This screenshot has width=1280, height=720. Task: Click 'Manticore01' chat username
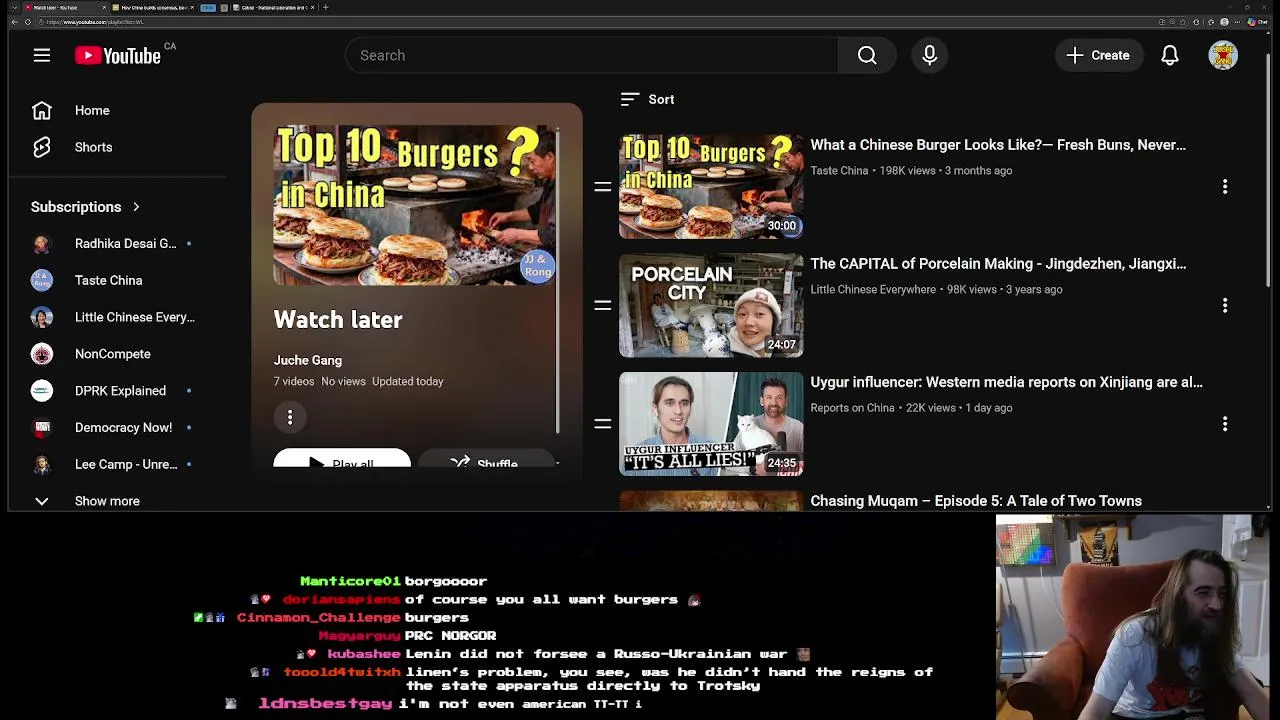[350, 581]
